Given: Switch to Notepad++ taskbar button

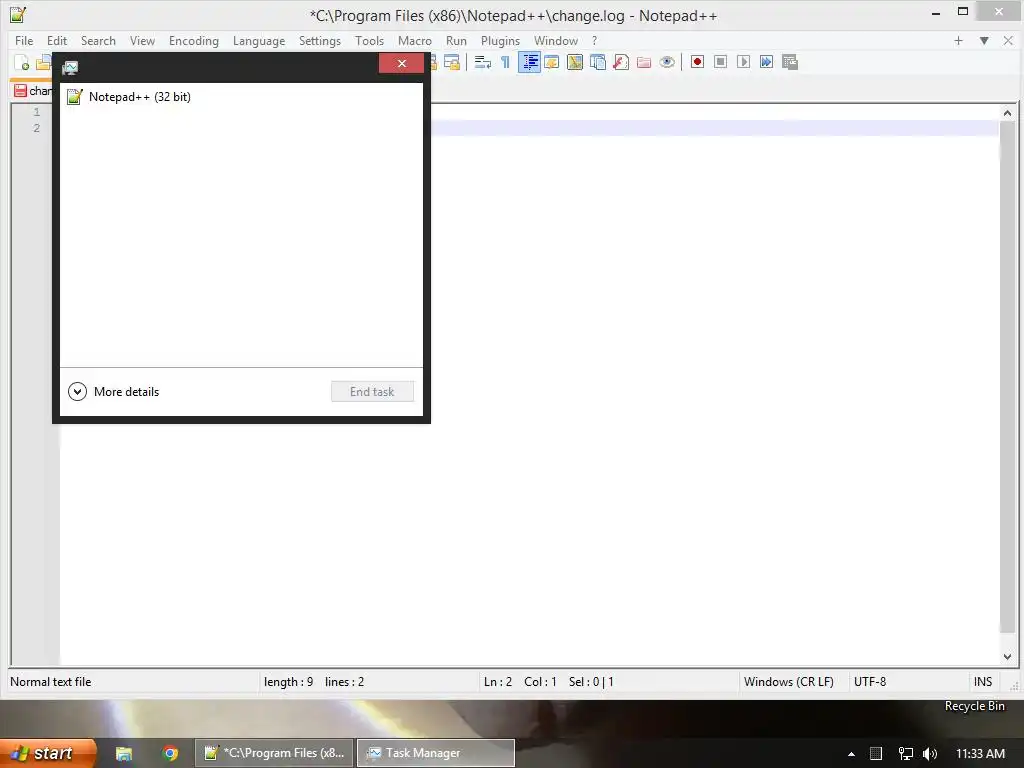Looking at the screenshot, I should click(x=274, y=753).
